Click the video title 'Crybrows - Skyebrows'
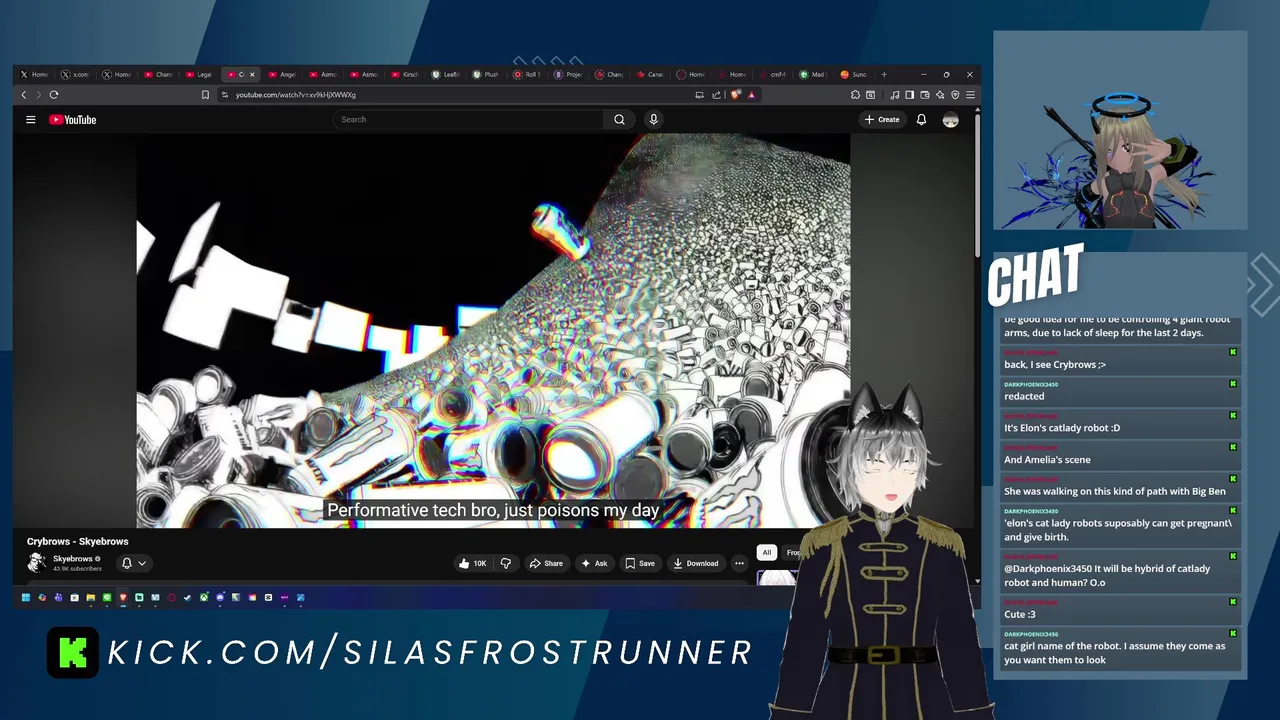 click(x=77, y=541)
